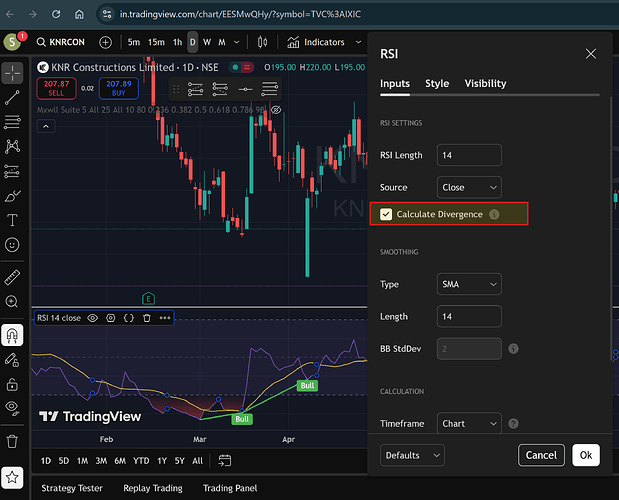Show info for Calculate Divergence
Viewport: 619px width, 500px height.
[x=494, y=214]
